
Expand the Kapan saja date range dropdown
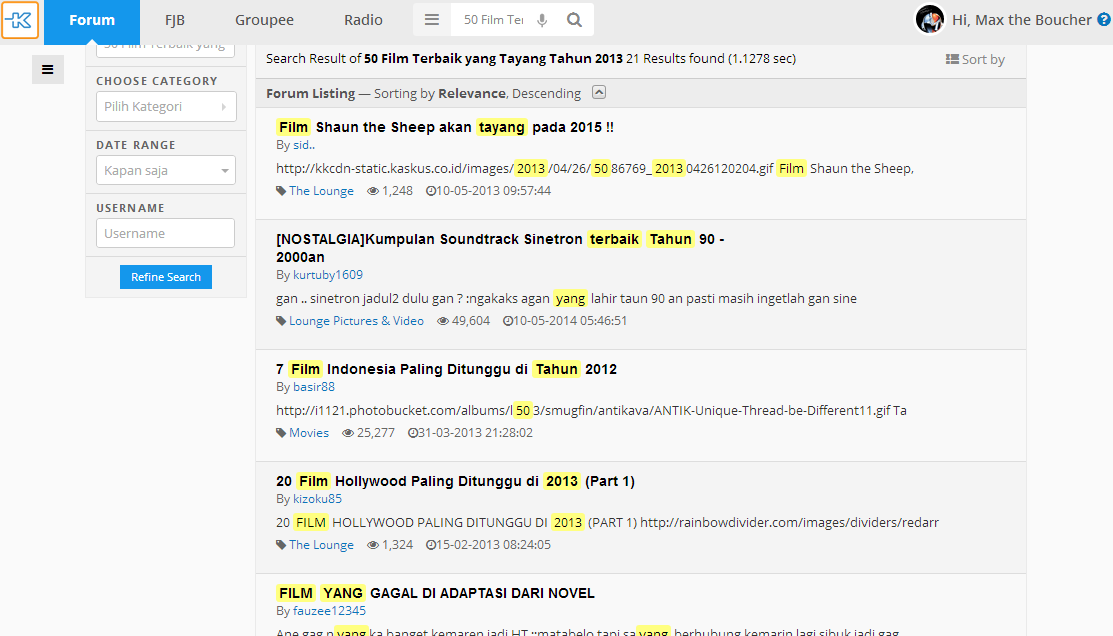(165, 170)
